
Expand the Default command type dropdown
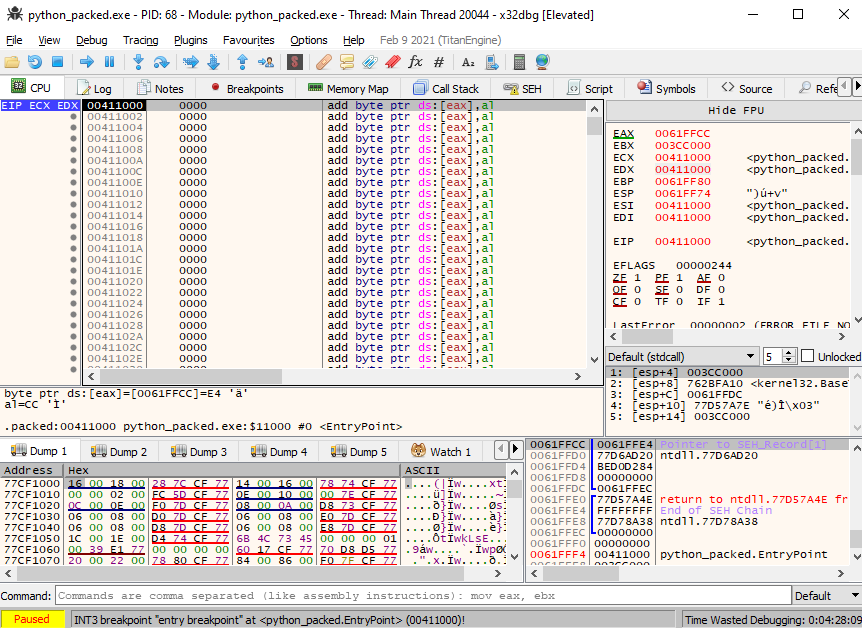tap(824, 596)
